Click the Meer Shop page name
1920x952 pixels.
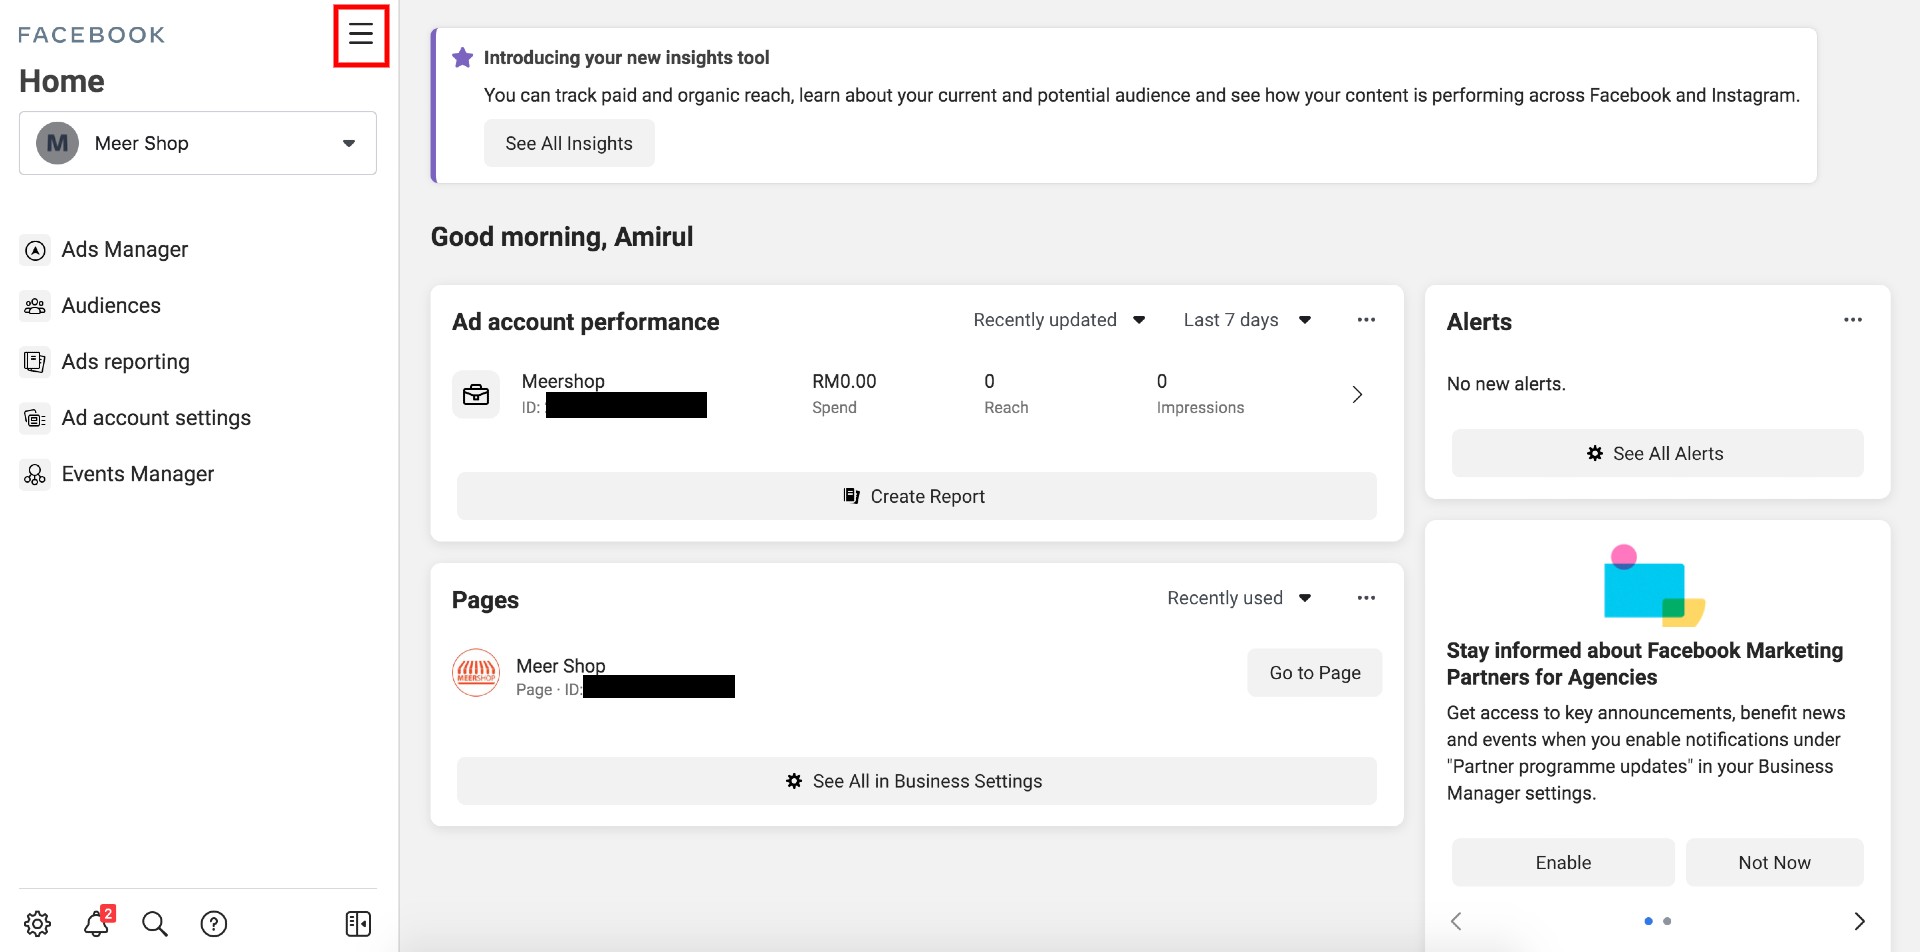561,666
